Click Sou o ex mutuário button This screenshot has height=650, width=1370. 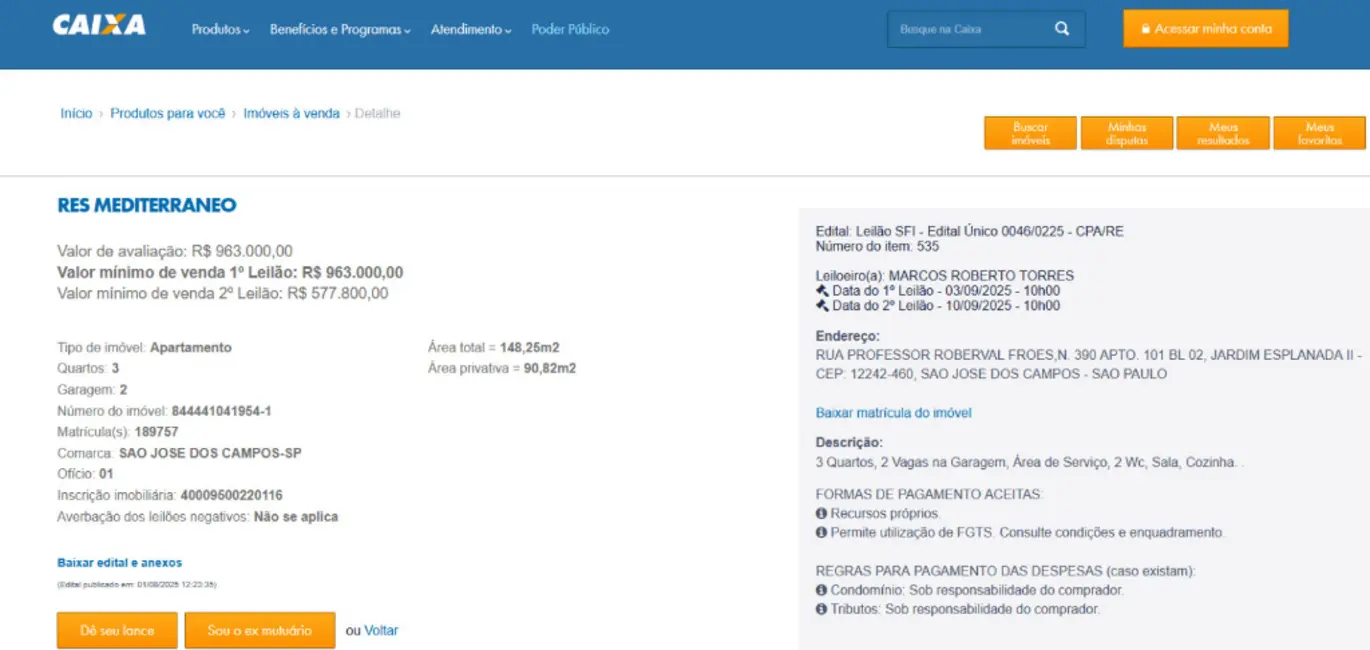259,631
